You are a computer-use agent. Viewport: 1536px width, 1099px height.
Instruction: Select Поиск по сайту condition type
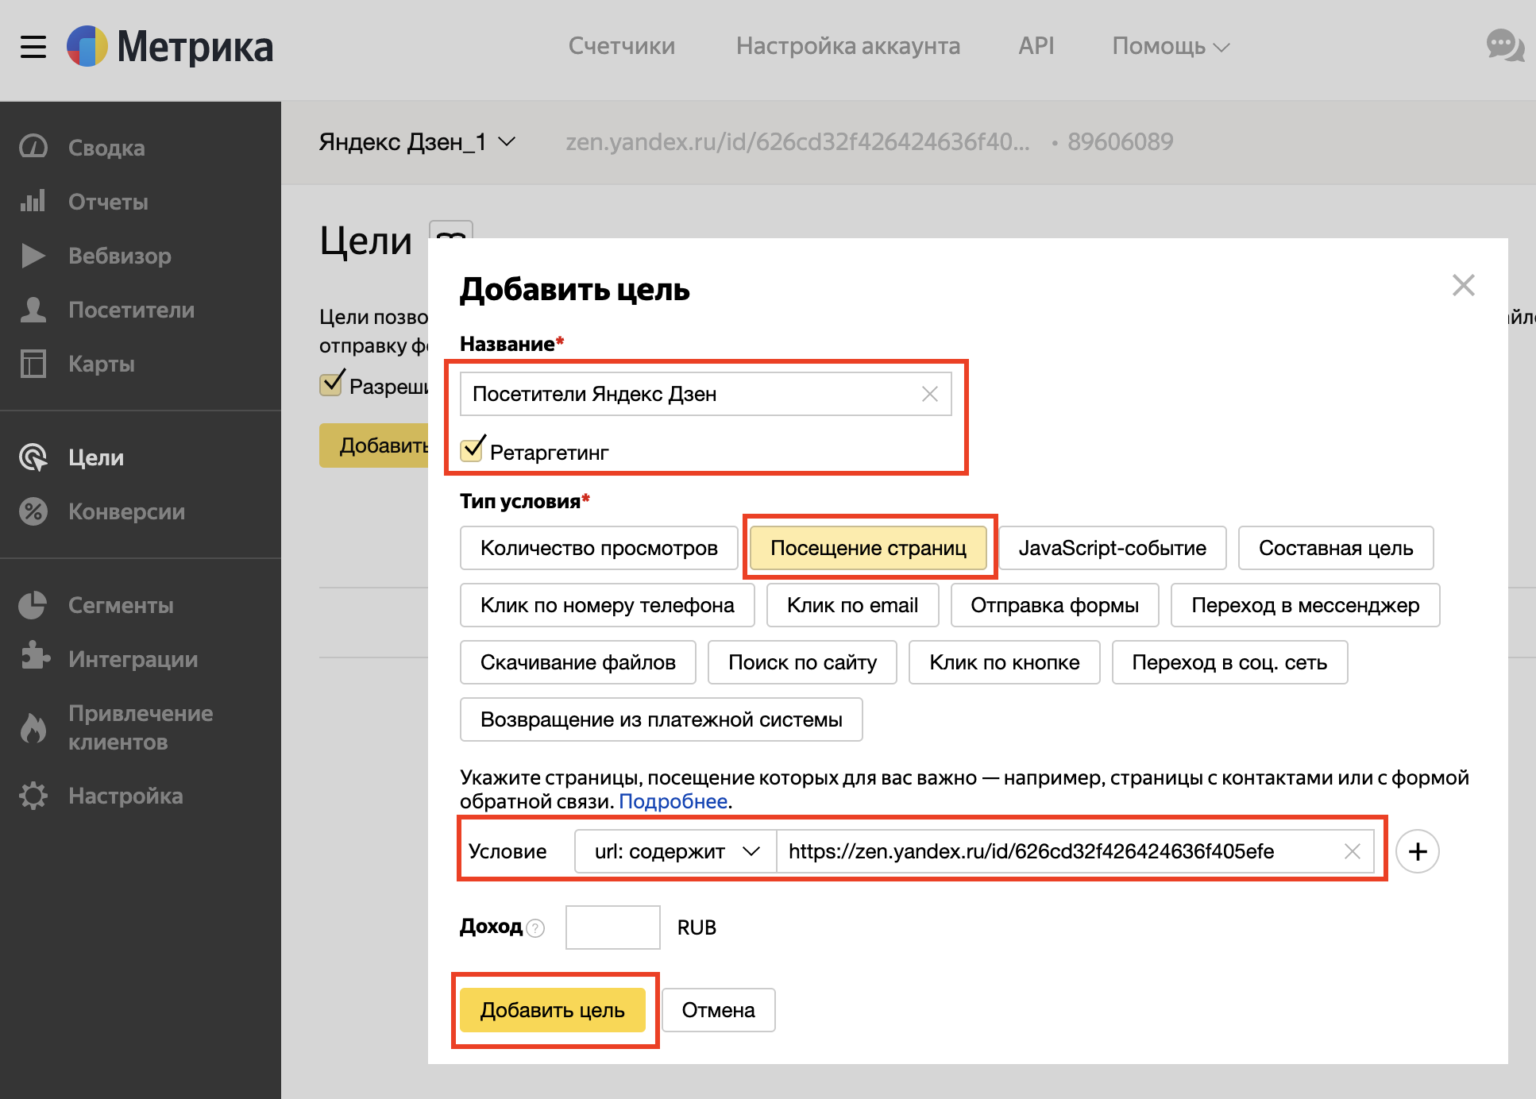802,662
